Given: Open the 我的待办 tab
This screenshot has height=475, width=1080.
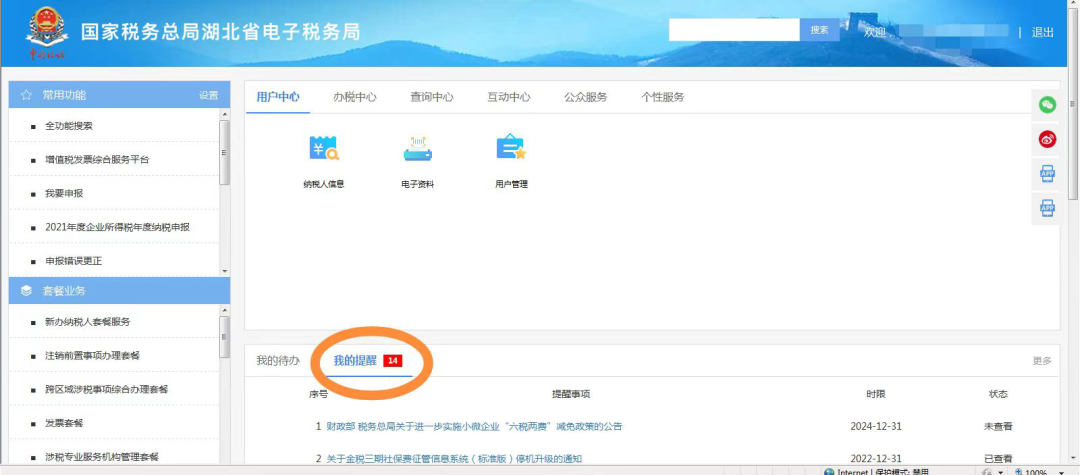Looking at the screenshot, I should tap(278, 361).
